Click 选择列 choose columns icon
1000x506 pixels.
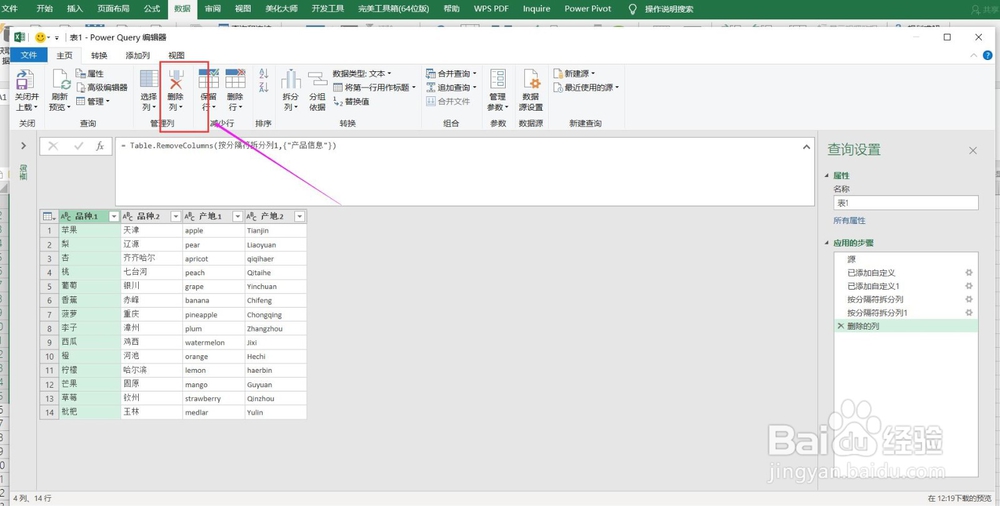coord(149,79)
